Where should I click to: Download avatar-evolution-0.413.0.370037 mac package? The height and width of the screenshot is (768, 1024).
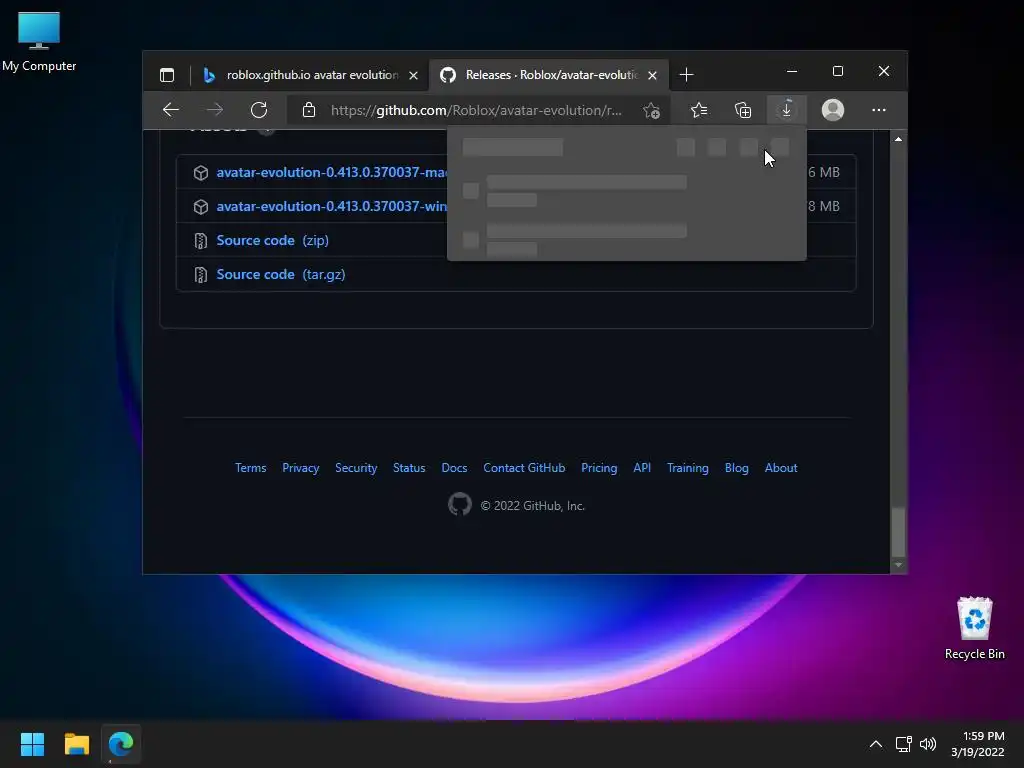tap(332, 172)
